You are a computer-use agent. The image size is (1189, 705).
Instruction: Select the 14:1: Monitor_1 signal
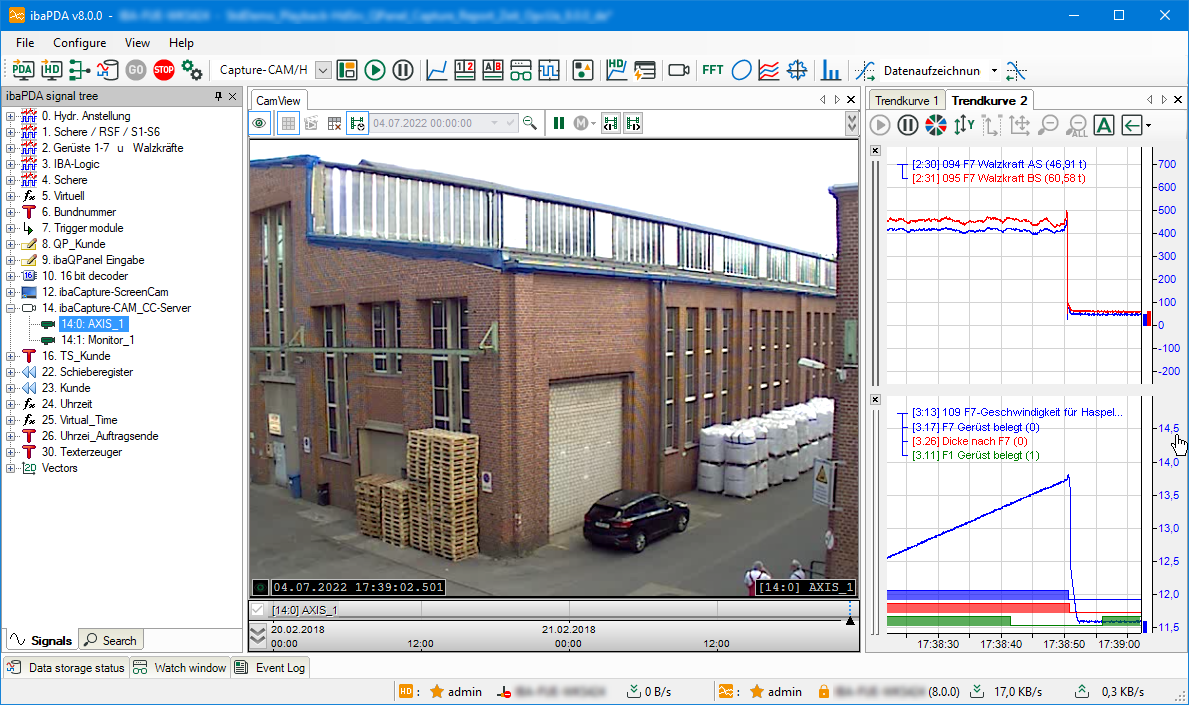pyautogui.click(x=97, y=340)
